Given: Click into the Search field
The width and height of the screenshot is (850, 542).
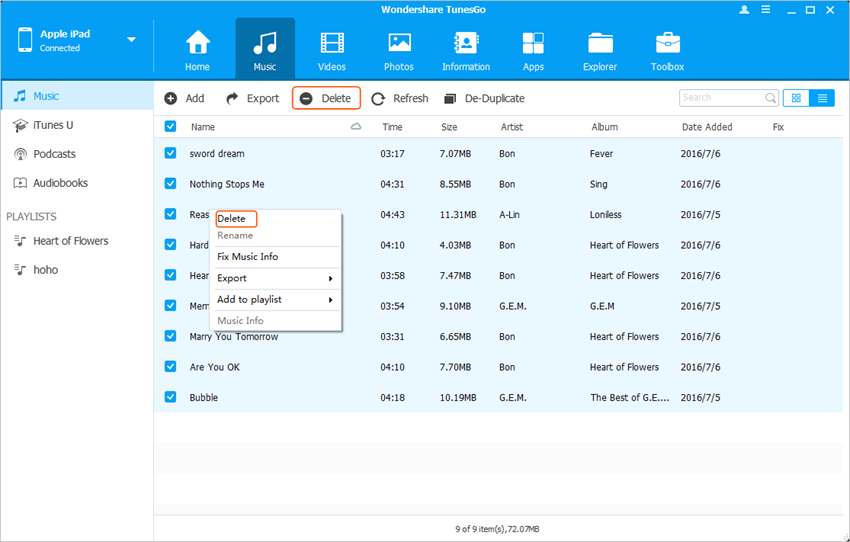Looking at the screenshot, I should (722, 98).
